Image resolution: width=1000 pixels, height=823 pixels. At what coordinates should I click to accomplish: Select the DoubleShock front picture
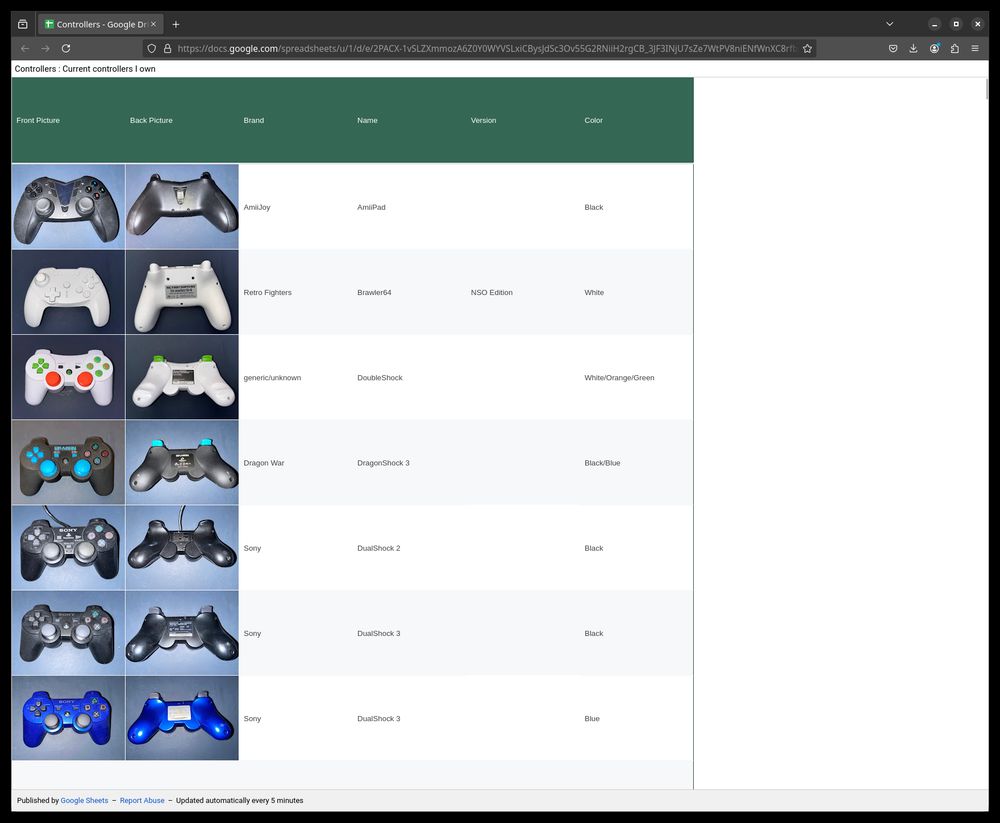(68, 377)
